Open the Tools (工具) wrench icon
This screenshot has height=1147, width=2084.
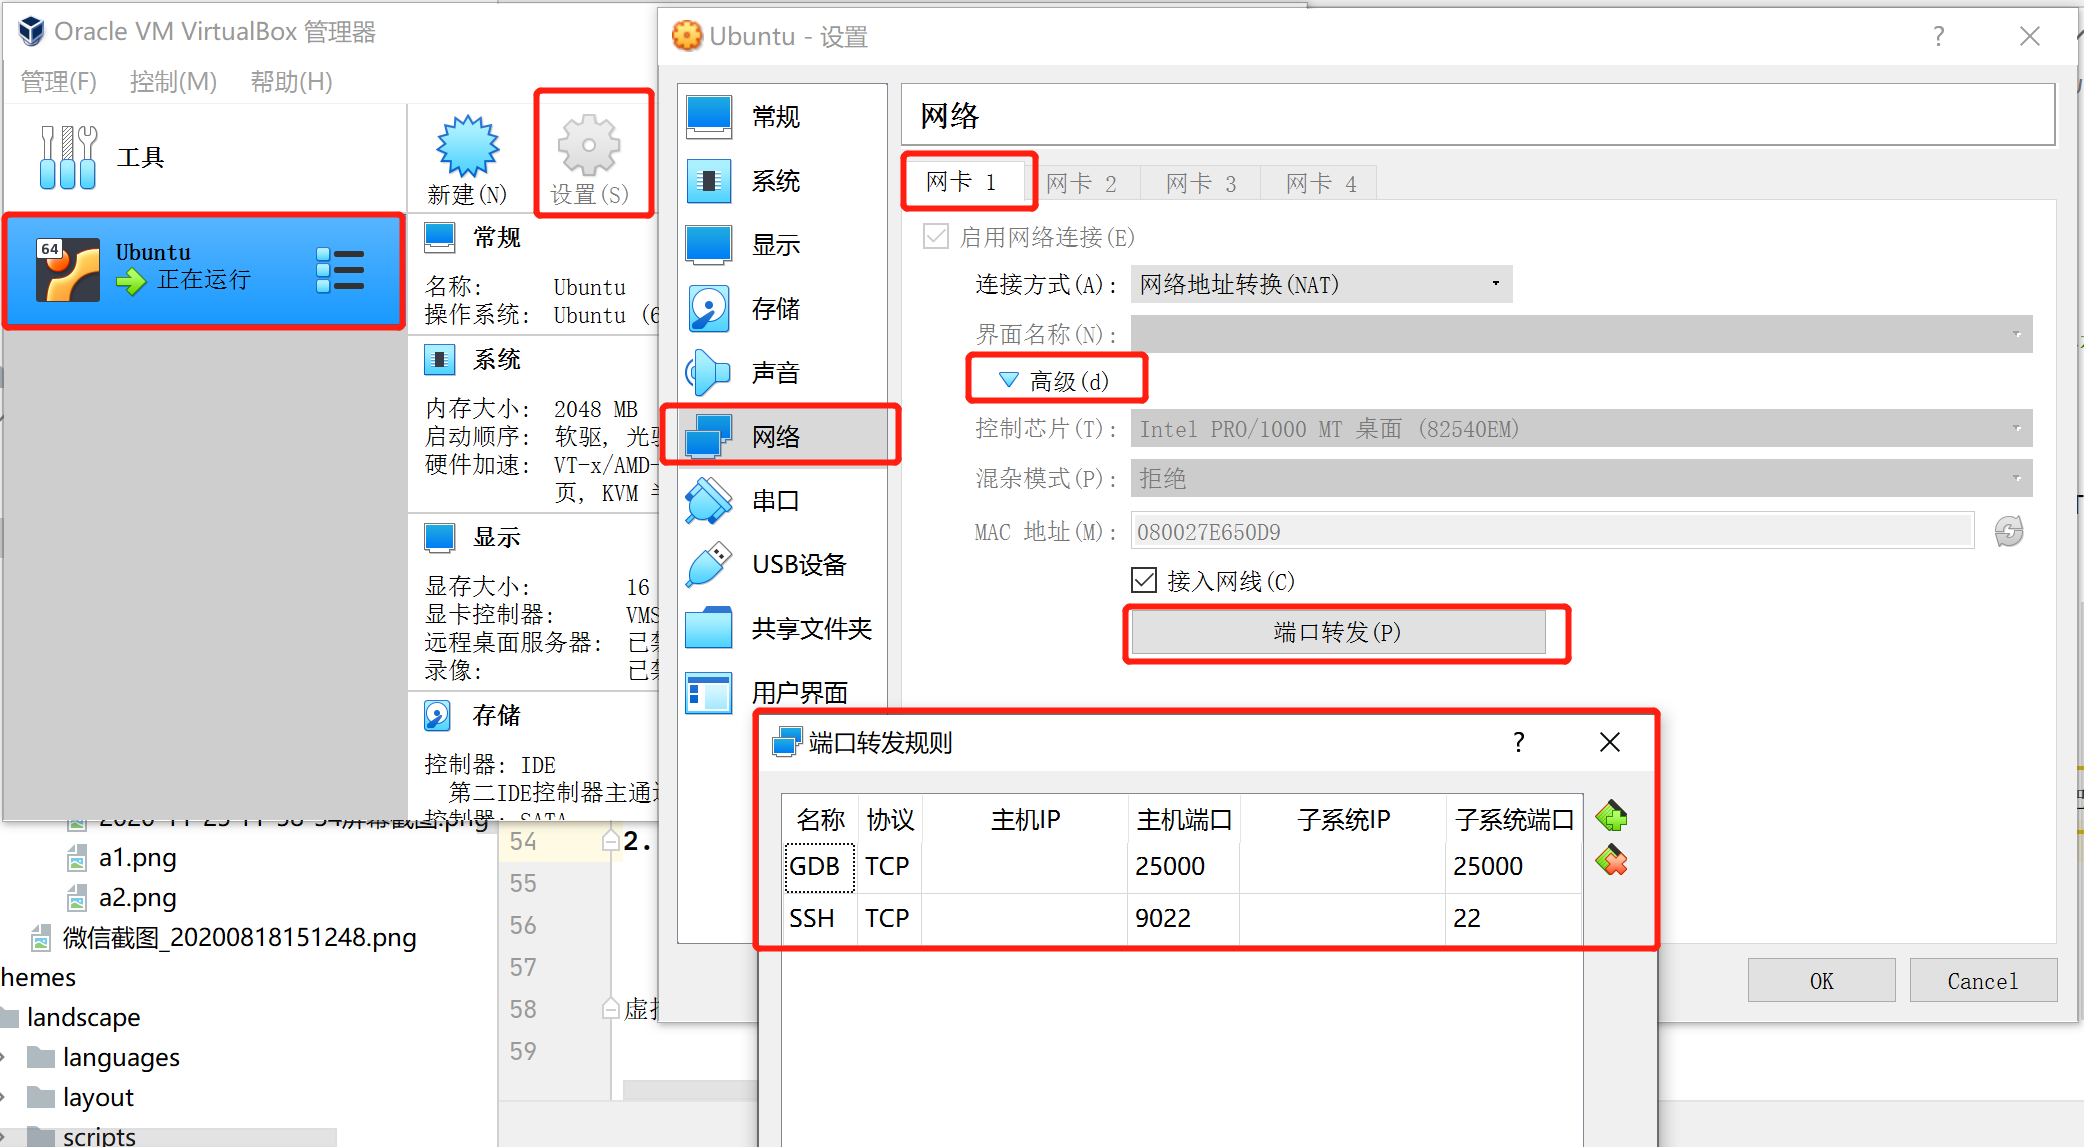67,157
